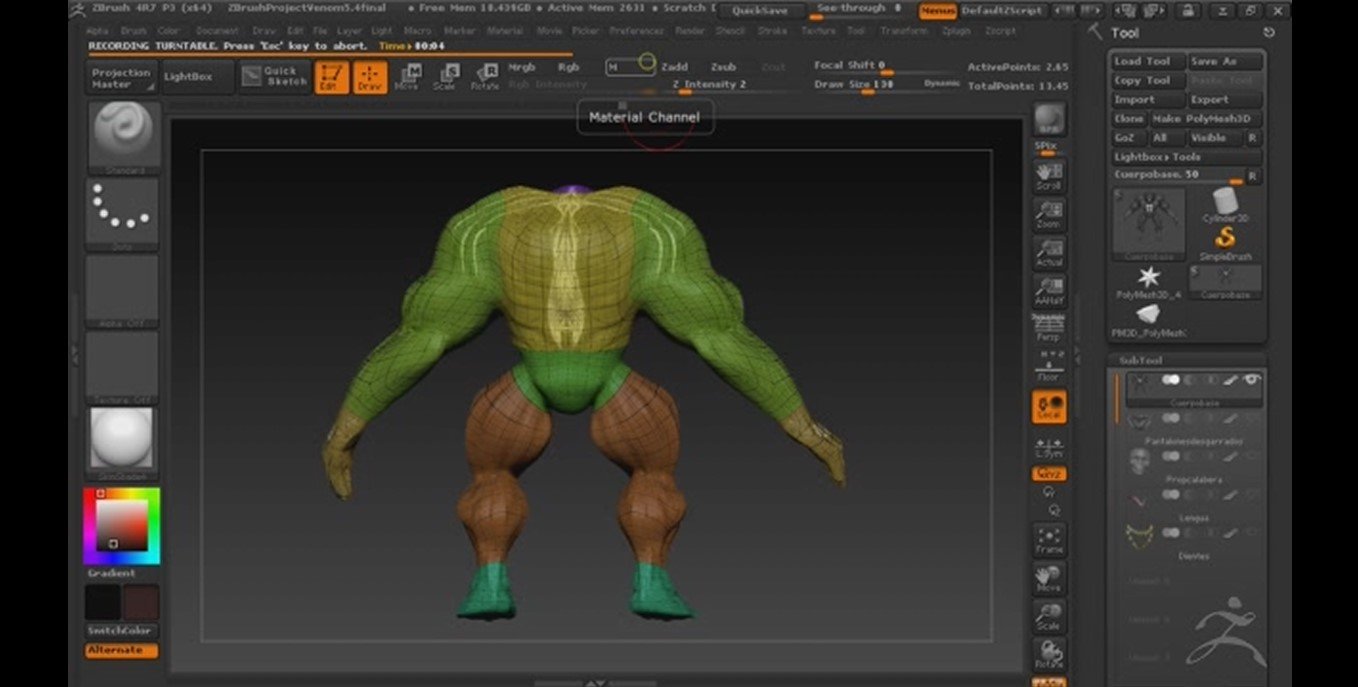Toggle Zsub sculpt mode
The height and width of the screenshot is (687, 1358).
[x=723, y=67]
